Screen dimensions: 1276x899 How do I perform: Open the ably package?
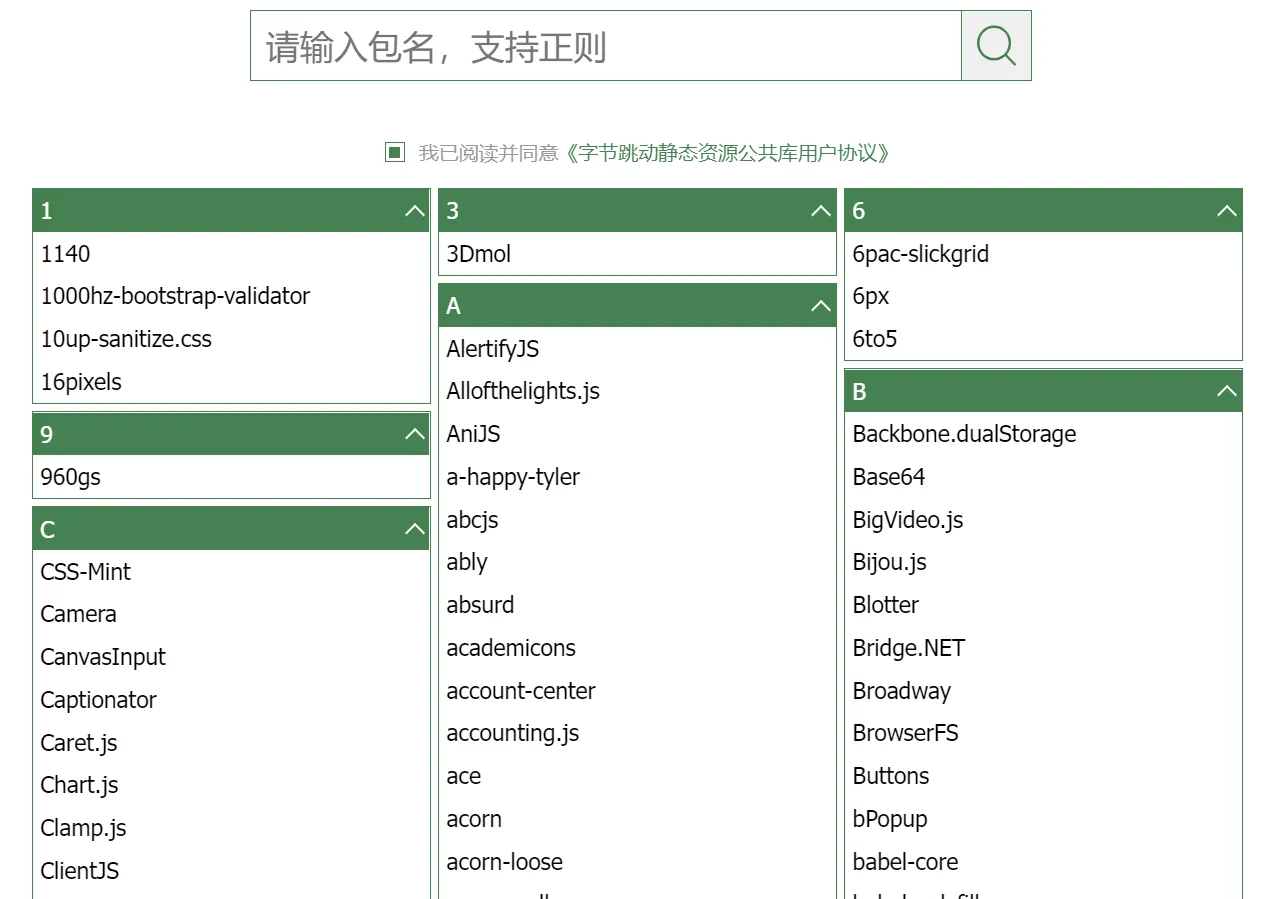(x=467, y=562)
